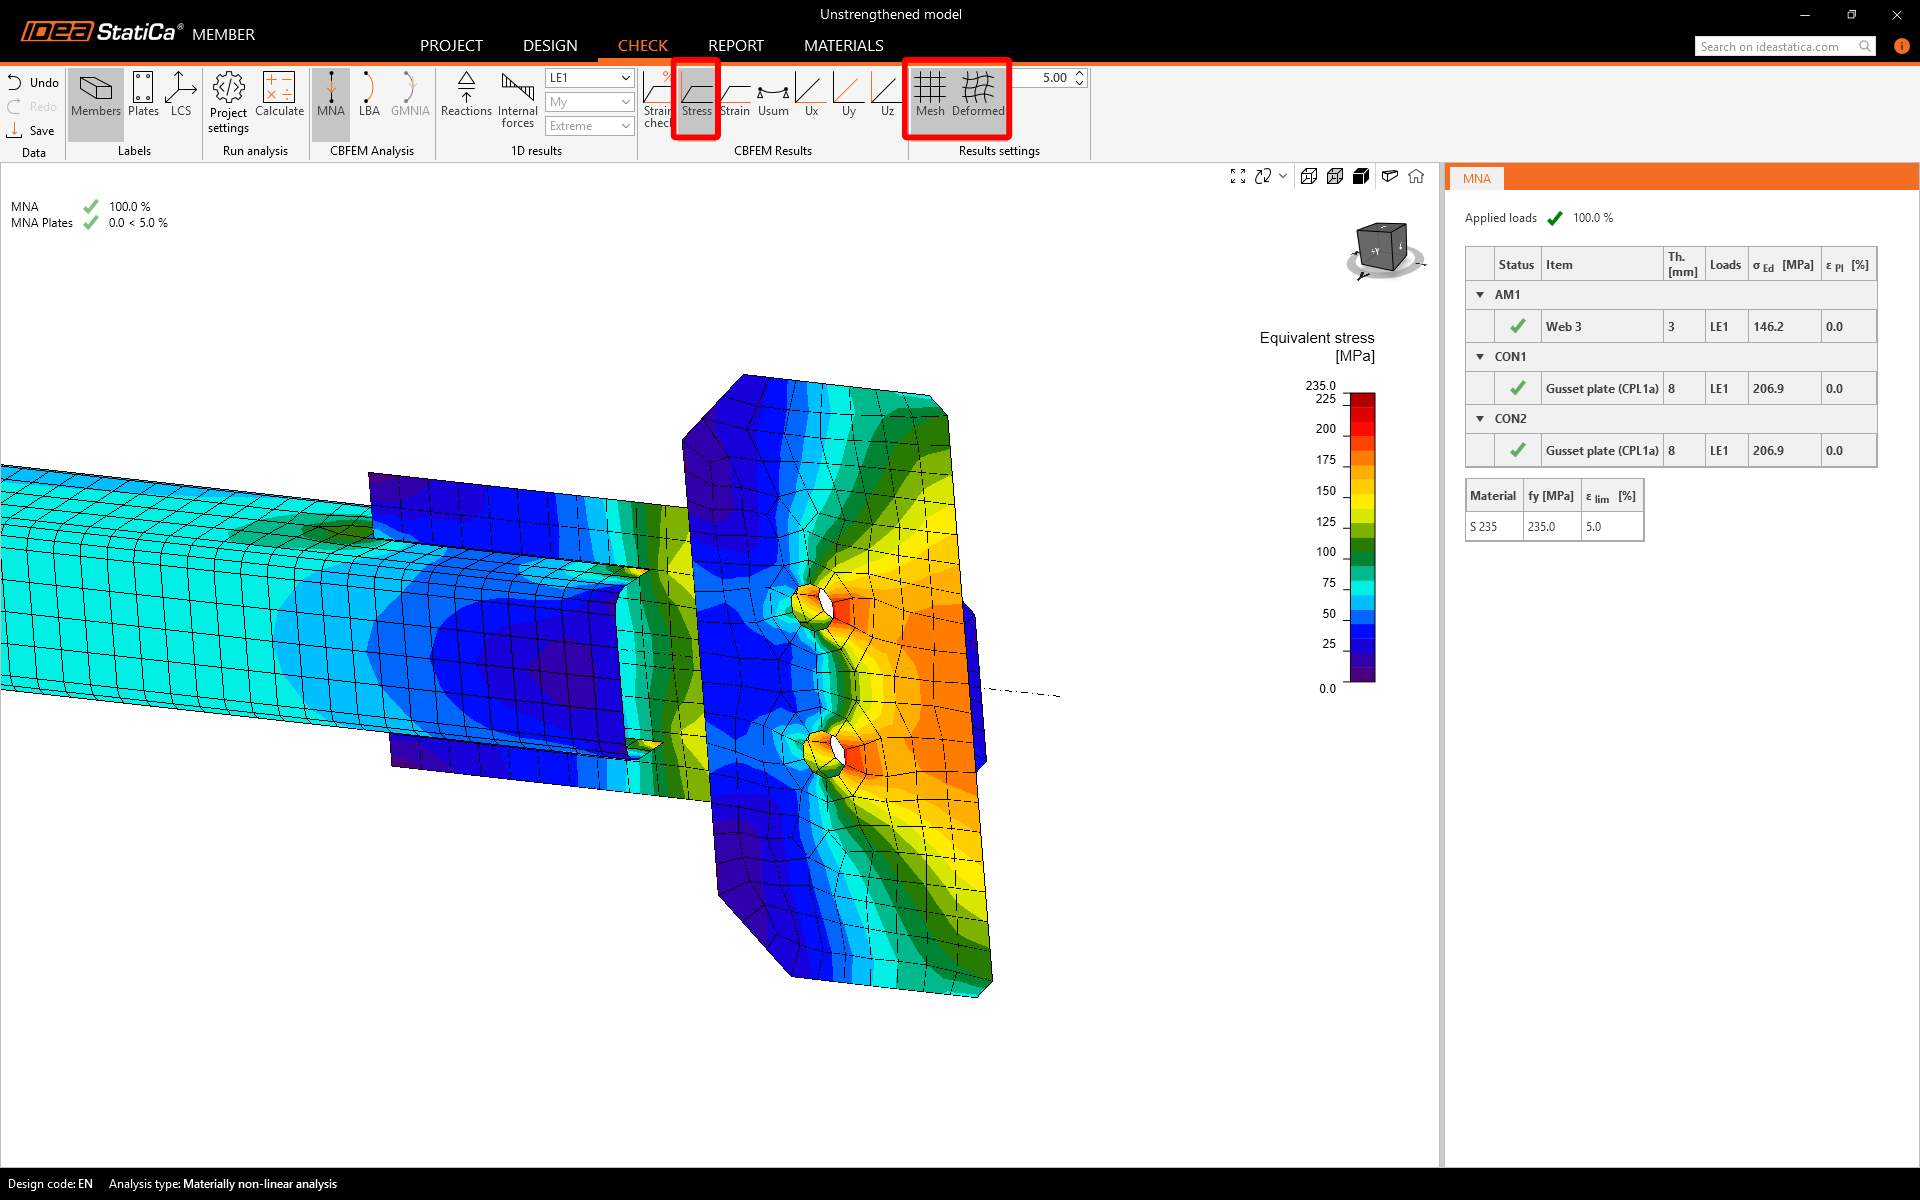Open the REPORT tab
1920x1200 pixels.
click(x=735, y=46)
